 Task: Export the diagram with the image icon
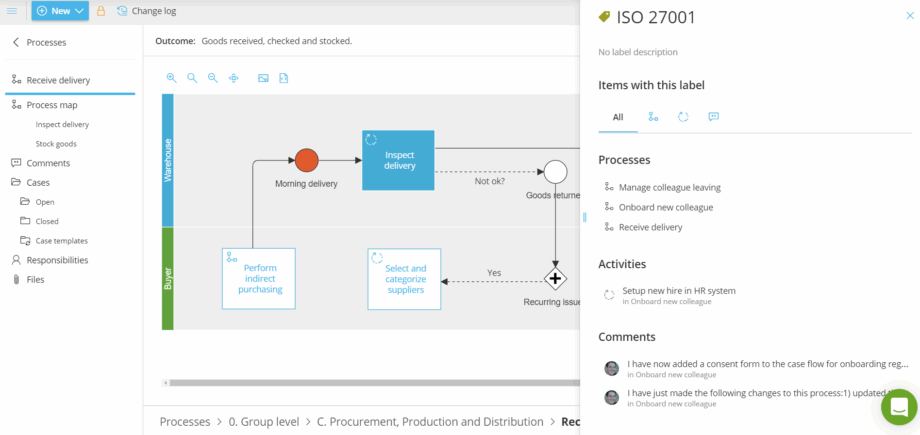[x=263, y=78]
